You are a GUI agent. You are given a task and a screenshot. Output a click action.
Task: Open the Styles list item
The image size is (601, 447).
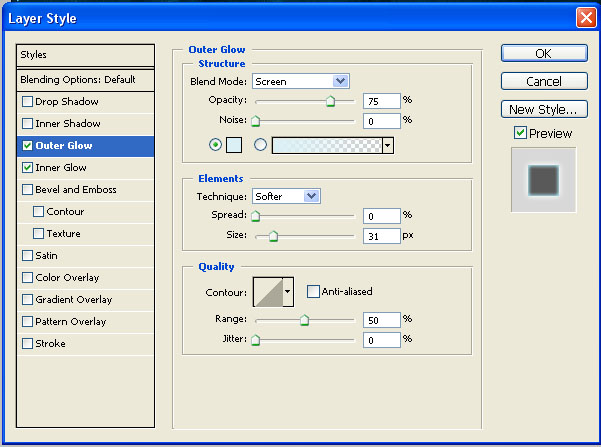[x=87, y=55]
